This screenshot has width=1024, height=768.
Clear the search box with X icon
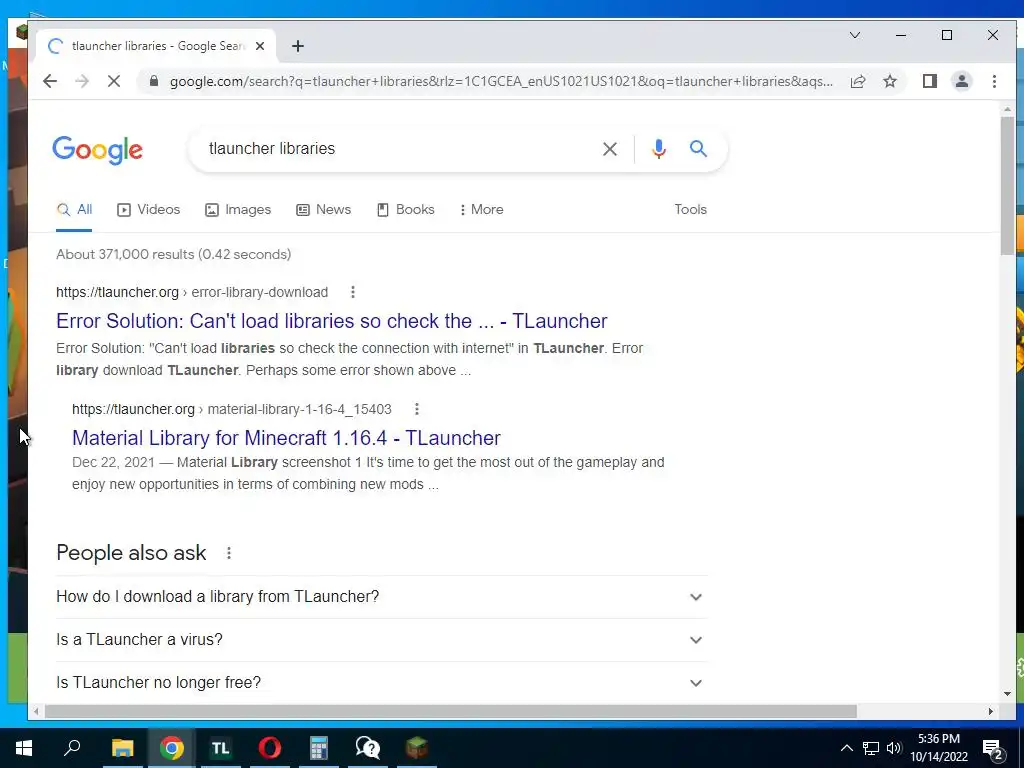click(x=609, y=149)
